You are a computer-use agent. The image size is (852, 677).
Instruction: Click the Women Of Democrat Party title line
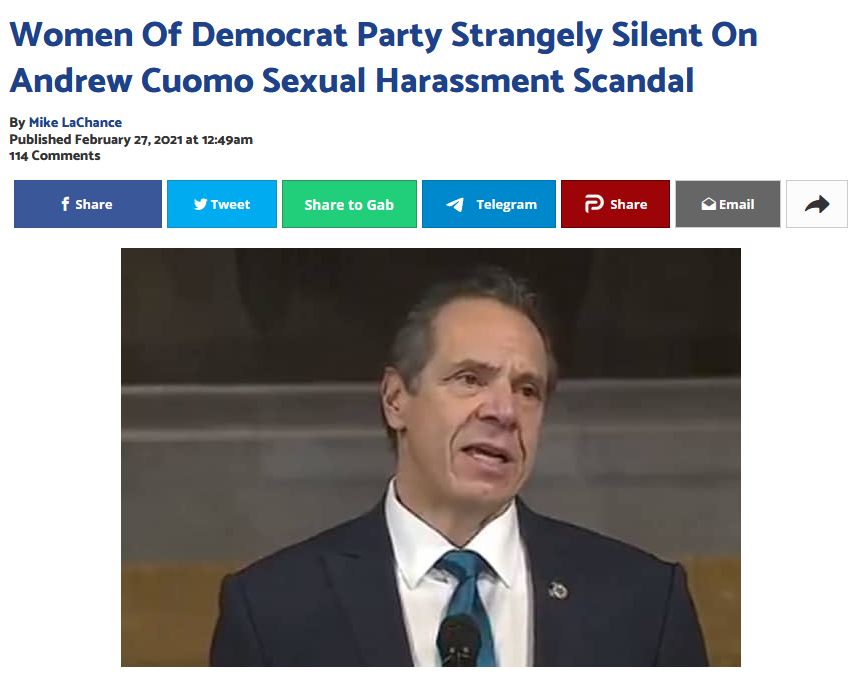pos(383,35)
